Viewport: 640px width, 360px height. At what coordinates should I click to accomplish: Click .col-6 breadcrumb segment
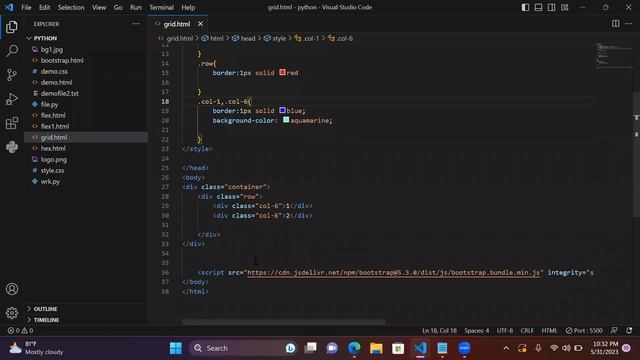[x=340, y=38]
